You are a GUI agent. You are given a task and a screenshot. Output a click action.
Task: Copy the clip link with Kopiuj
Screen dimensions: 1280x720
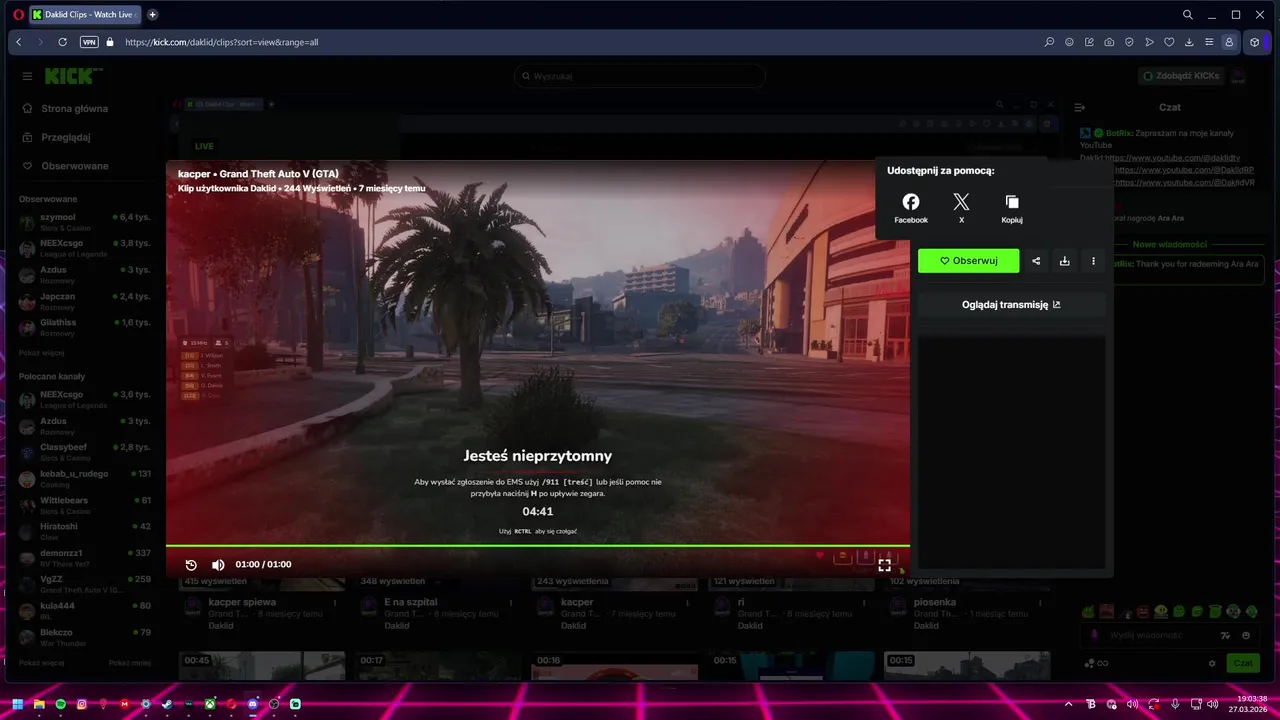tap(1012, 208)
